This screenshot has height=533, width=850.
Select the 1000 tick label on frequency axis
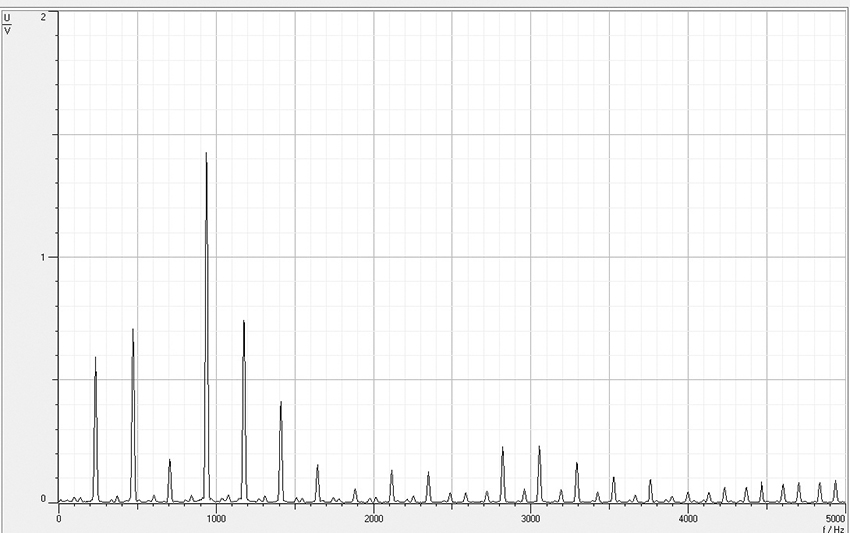pos(216,518)
